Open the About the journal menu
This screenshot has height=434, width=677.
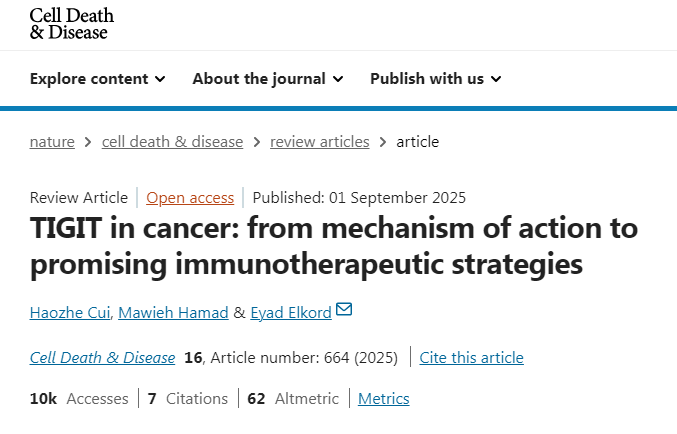pyautogui.click(x=259, y=79)
